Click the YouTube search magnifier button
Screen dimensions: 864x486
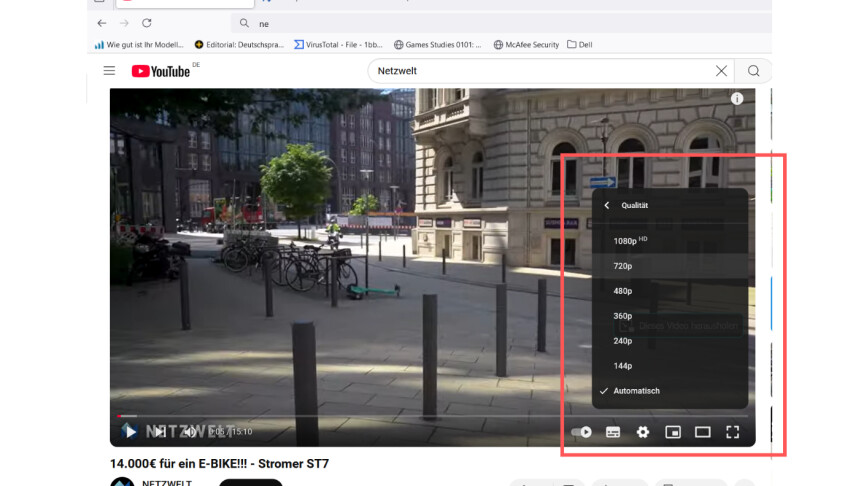pyautogui.click(x=753, y=71)
